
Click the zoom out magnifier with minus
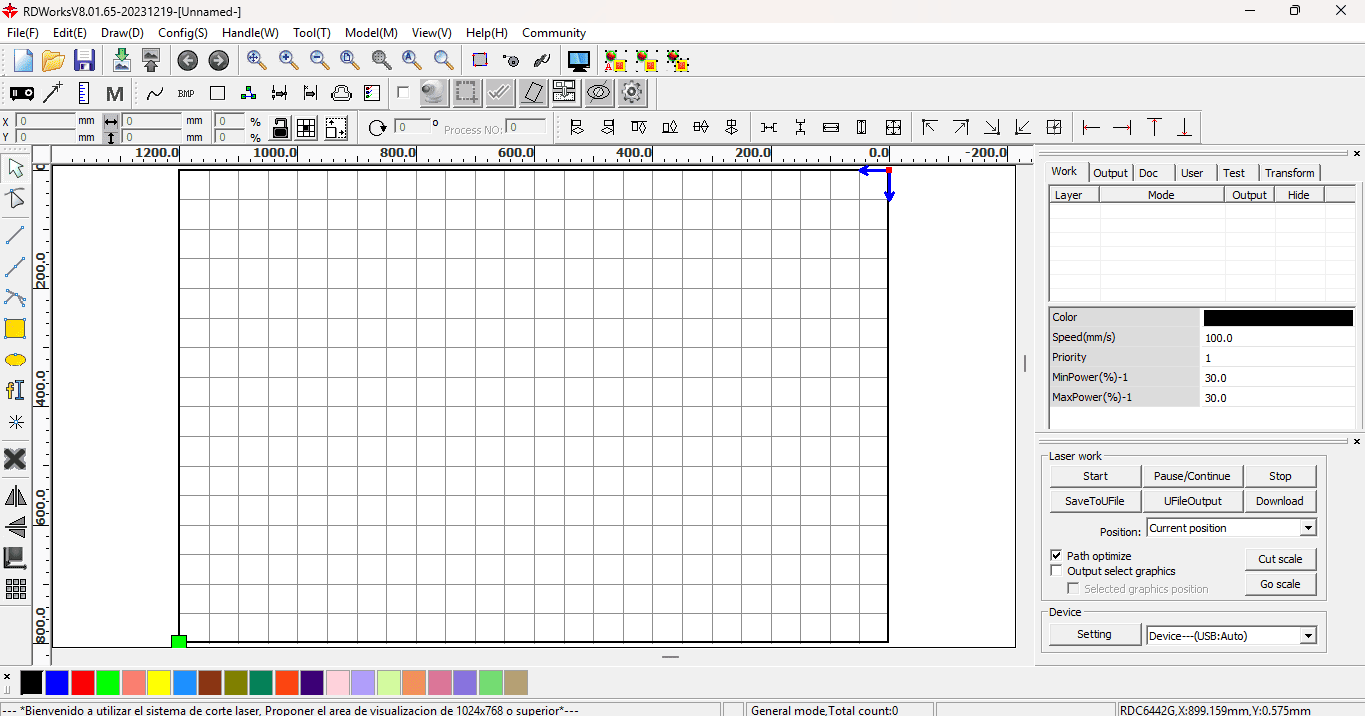click(x=319, y=61)
